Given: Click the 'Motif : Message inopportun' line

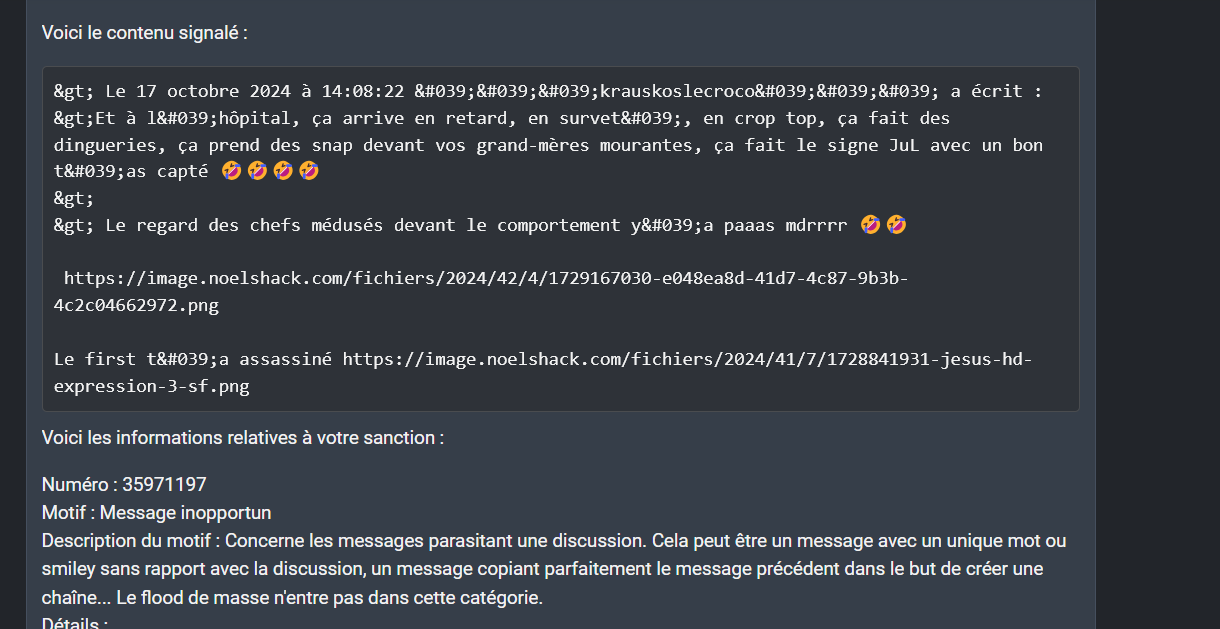Looking at the screenshot, I should [x=157, y=513].
